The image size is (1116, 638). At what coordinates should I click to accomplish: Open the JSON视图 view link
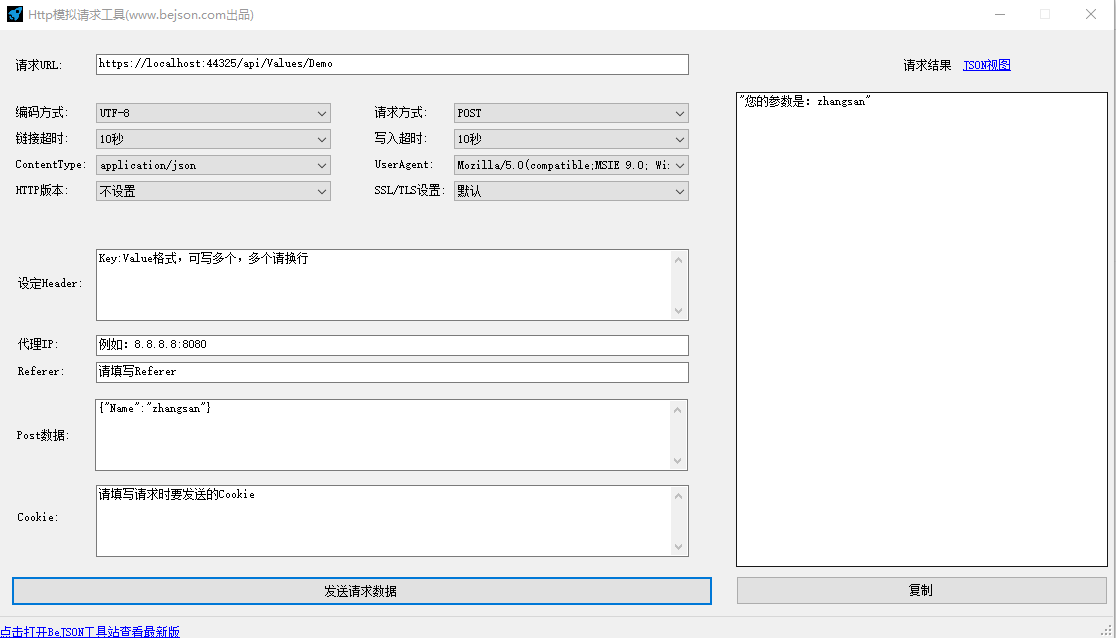(986, 64)
